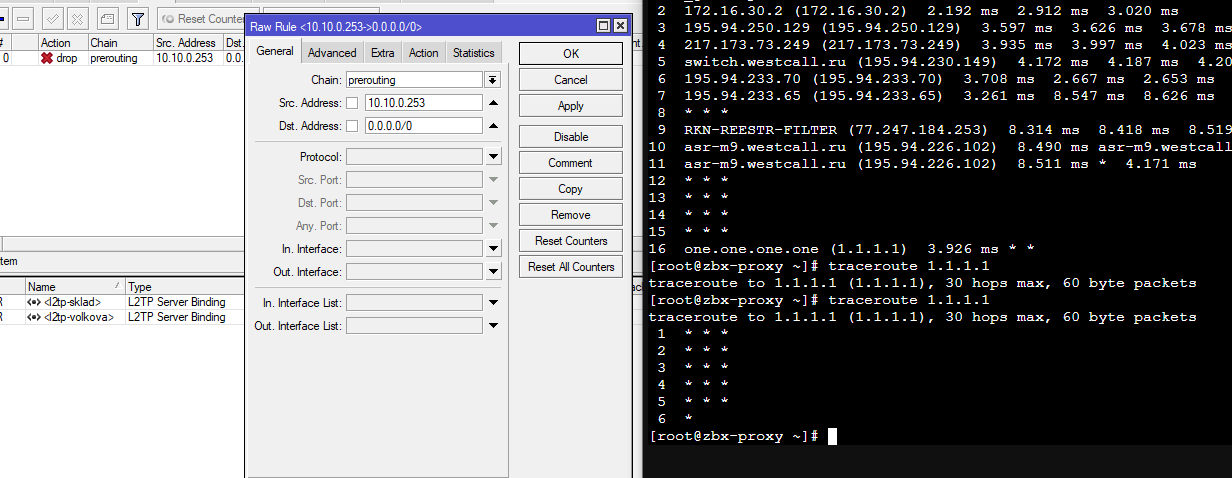Click the Comment button
Screen dimensions: 1232x478
point(570,163)
